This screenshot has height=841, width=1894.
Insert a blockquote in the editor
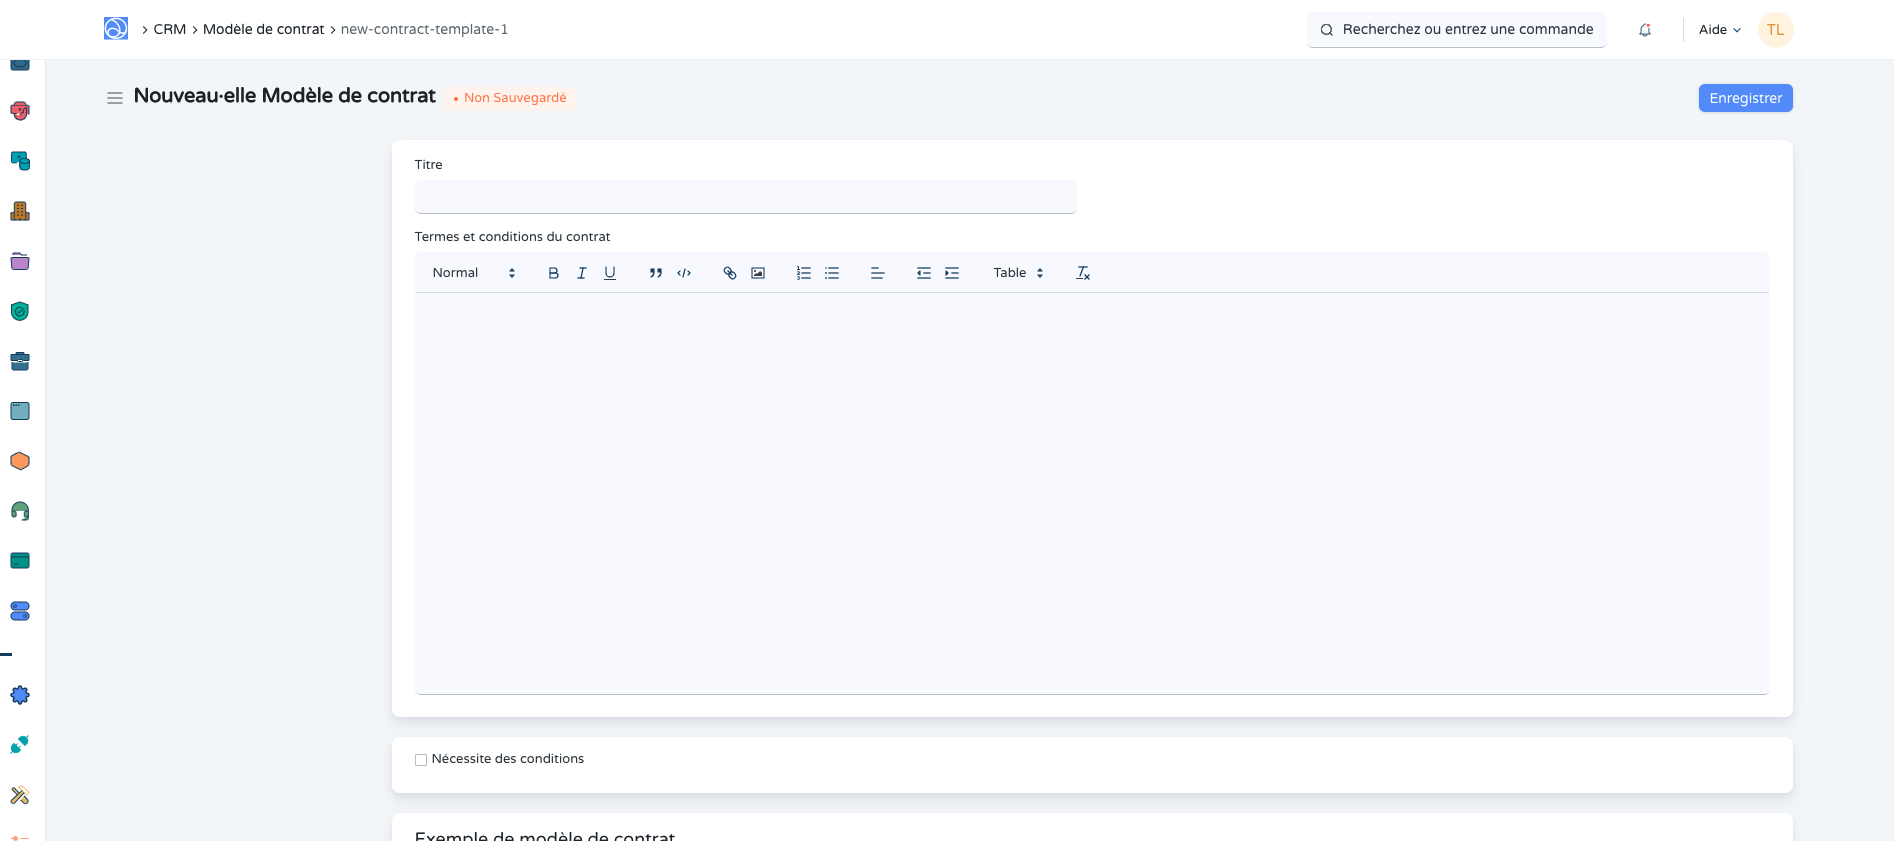point(655,273)
